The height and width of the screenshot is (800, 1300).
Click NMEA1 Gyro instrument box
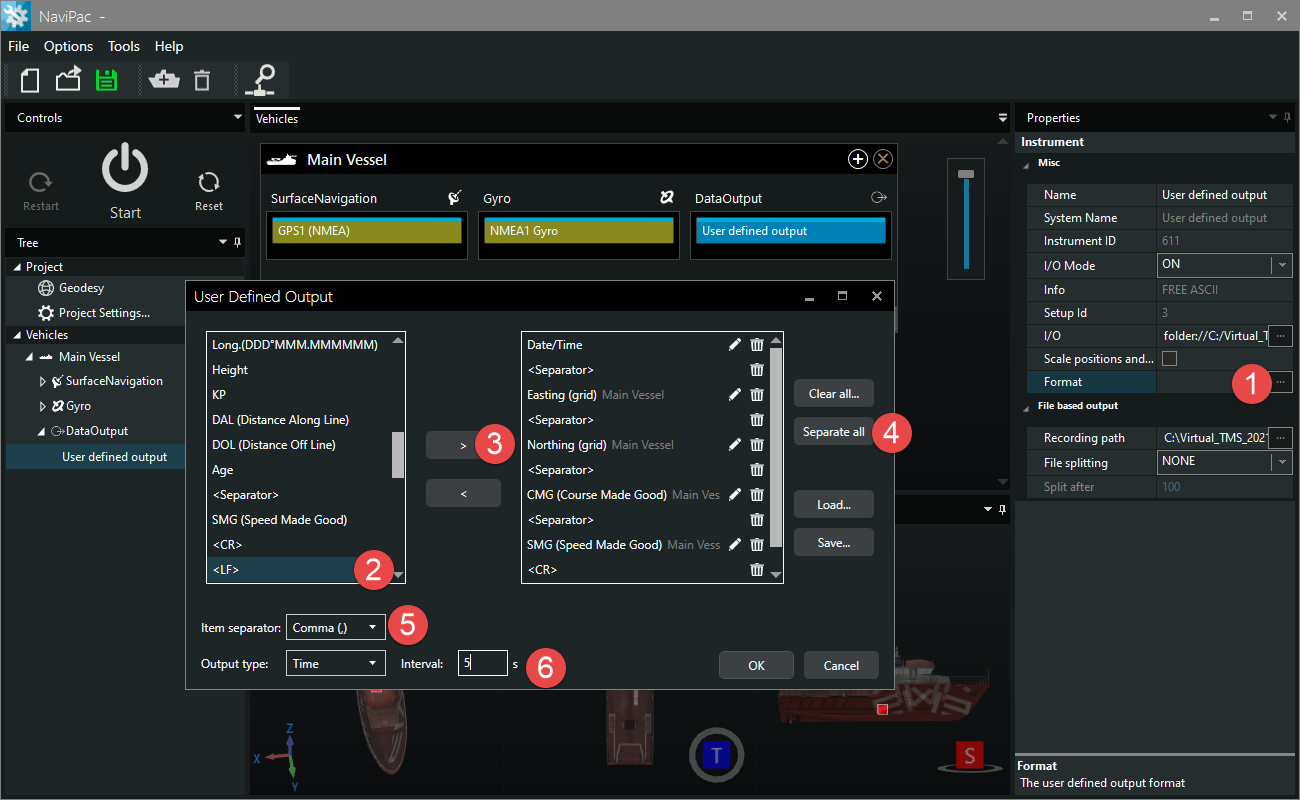(x=579, y=231)
